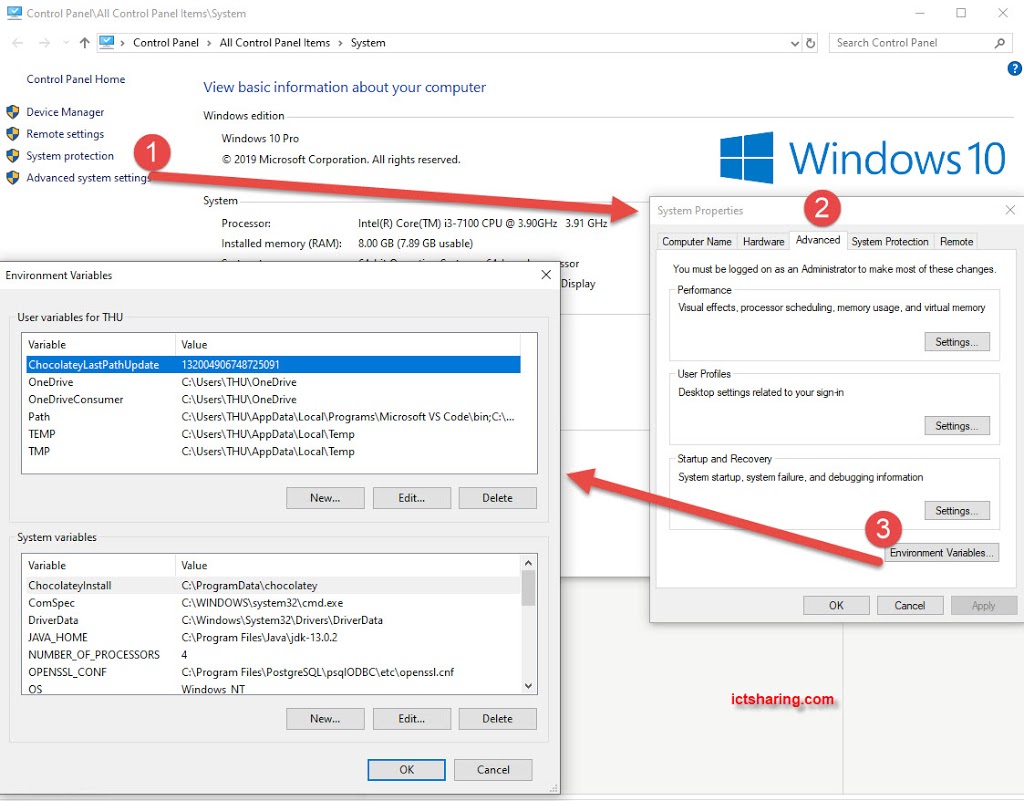Screen dimensions: 1024x801
Task: Select the OPENSSL_CONF system variable row
Action: 273,672
